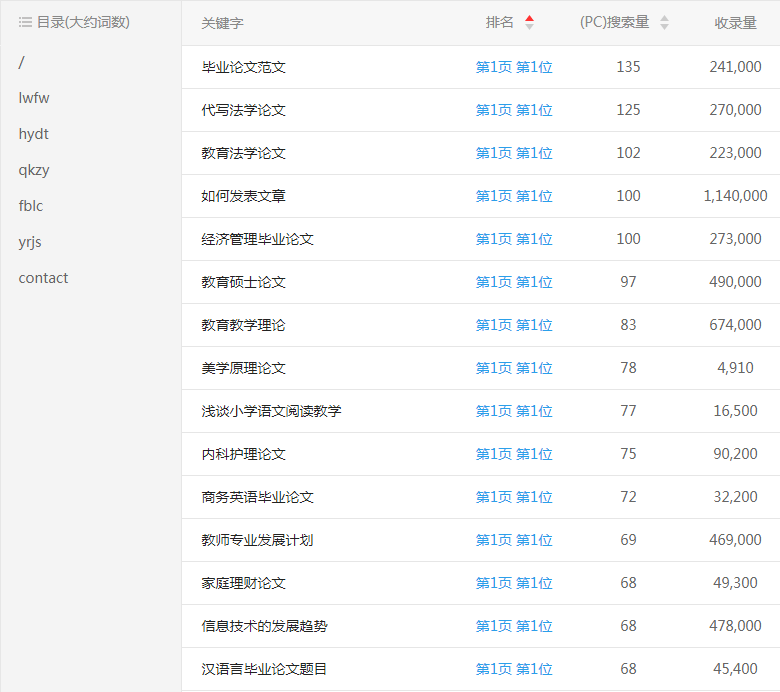Image resolution: width=780 pixels, height=692 pixels.
Task: Sort by ranking using the 排名 arrows
Action: coord(529,22)
